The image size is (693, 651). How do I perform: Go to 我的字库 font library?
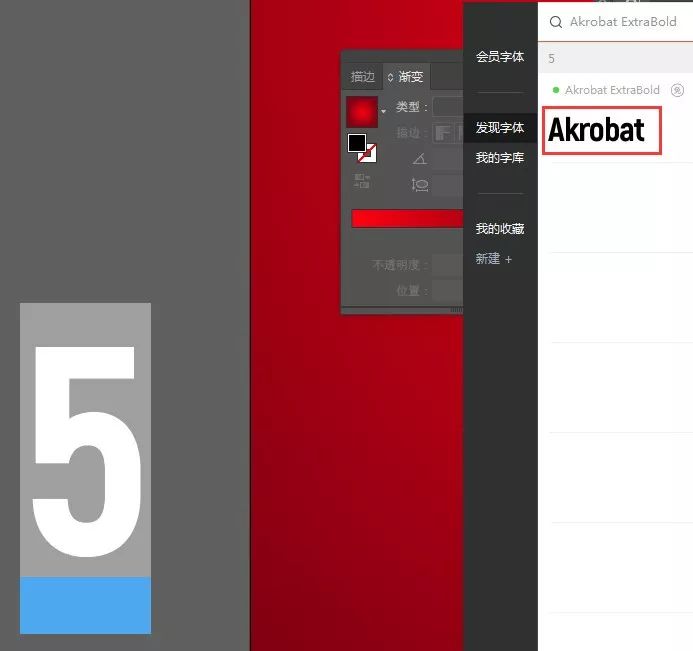pos(499,158)
